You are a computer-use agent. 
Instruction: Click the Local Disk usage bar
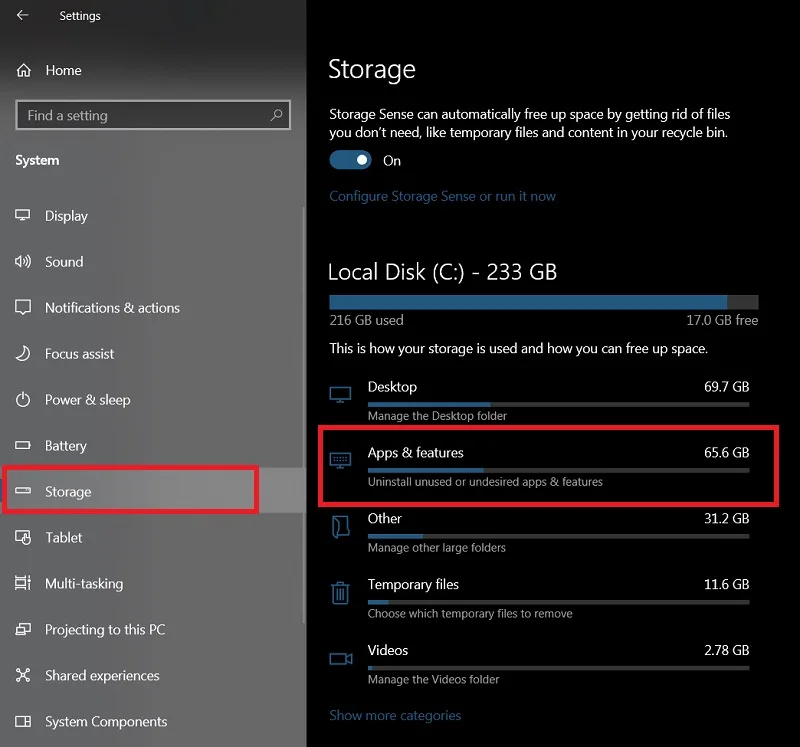coord(544,302)
